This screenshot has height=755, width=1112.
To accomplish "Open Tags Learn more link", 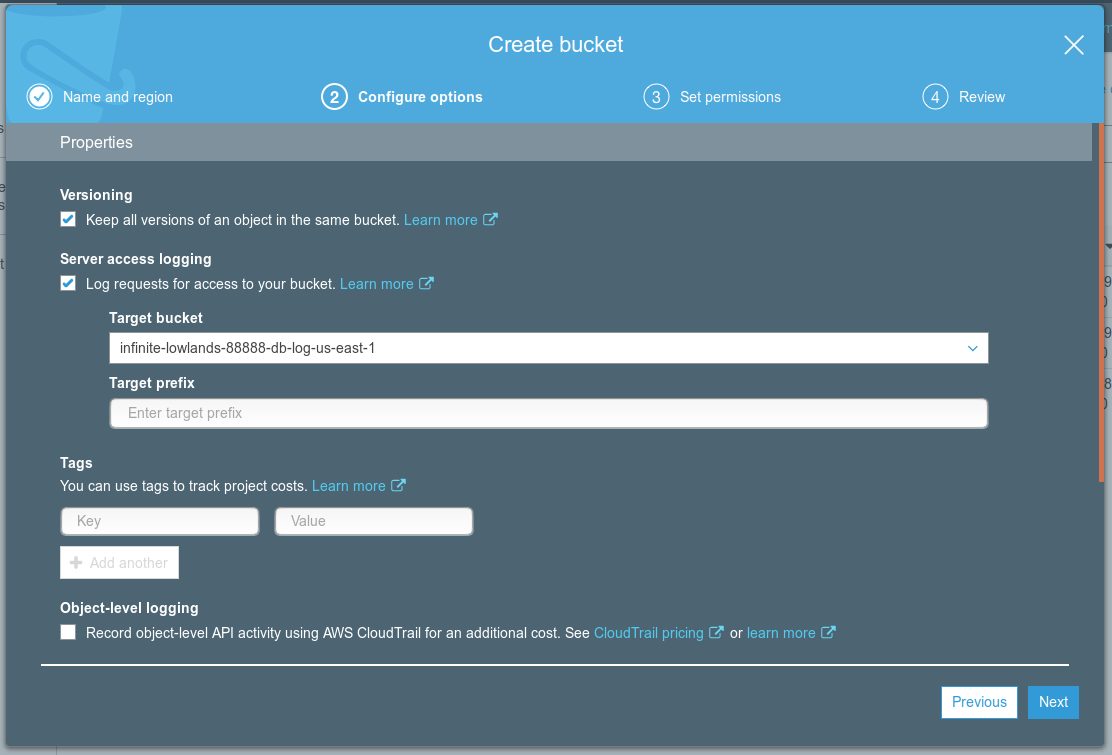I will point(349,486).
